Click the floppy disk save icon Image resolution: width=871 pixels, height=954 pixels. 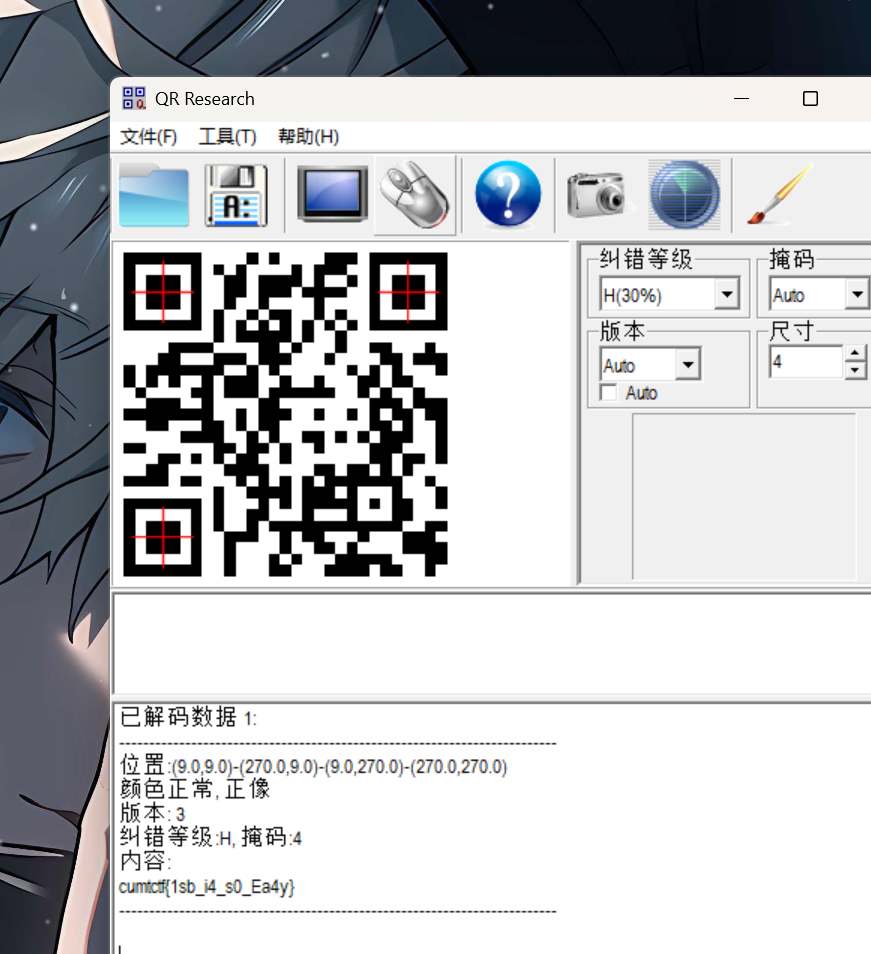pyautogui.click(x=236, y=195)
